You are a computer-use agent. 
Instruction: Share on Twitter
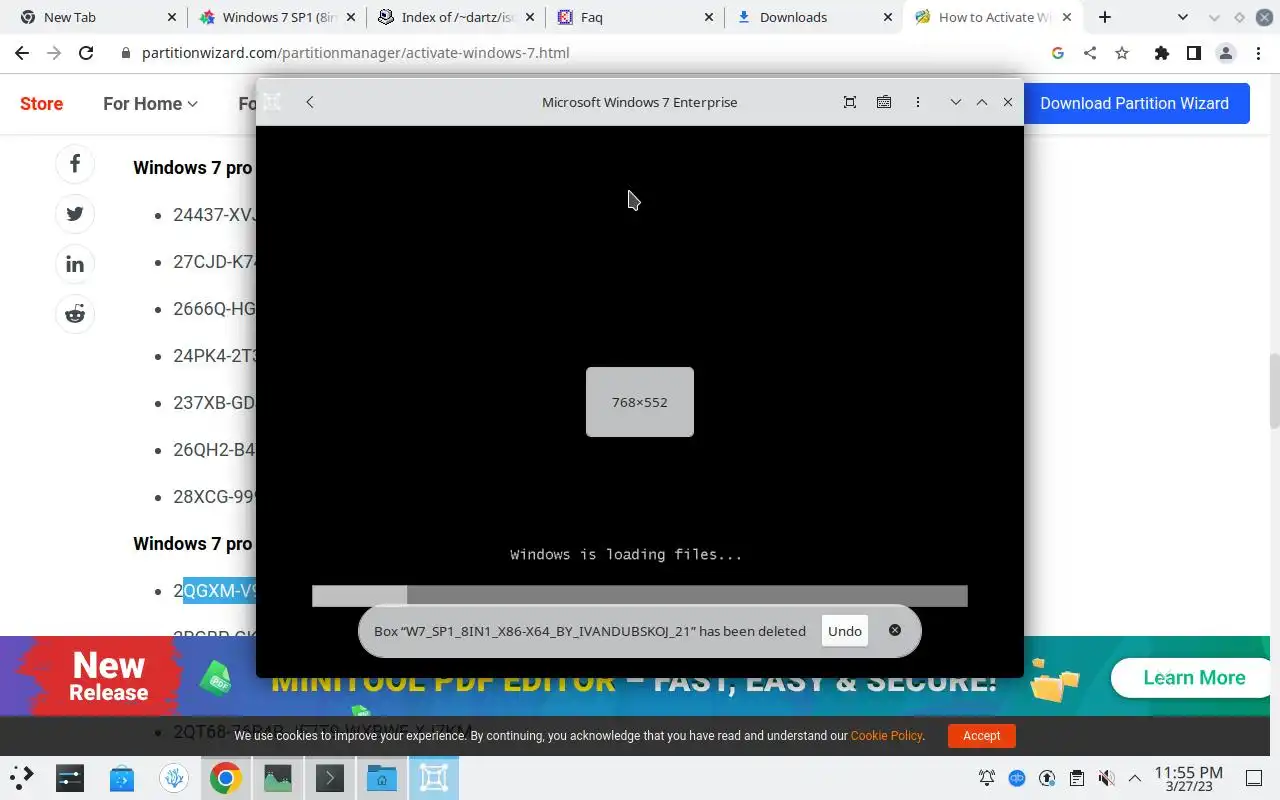(75, 214)
